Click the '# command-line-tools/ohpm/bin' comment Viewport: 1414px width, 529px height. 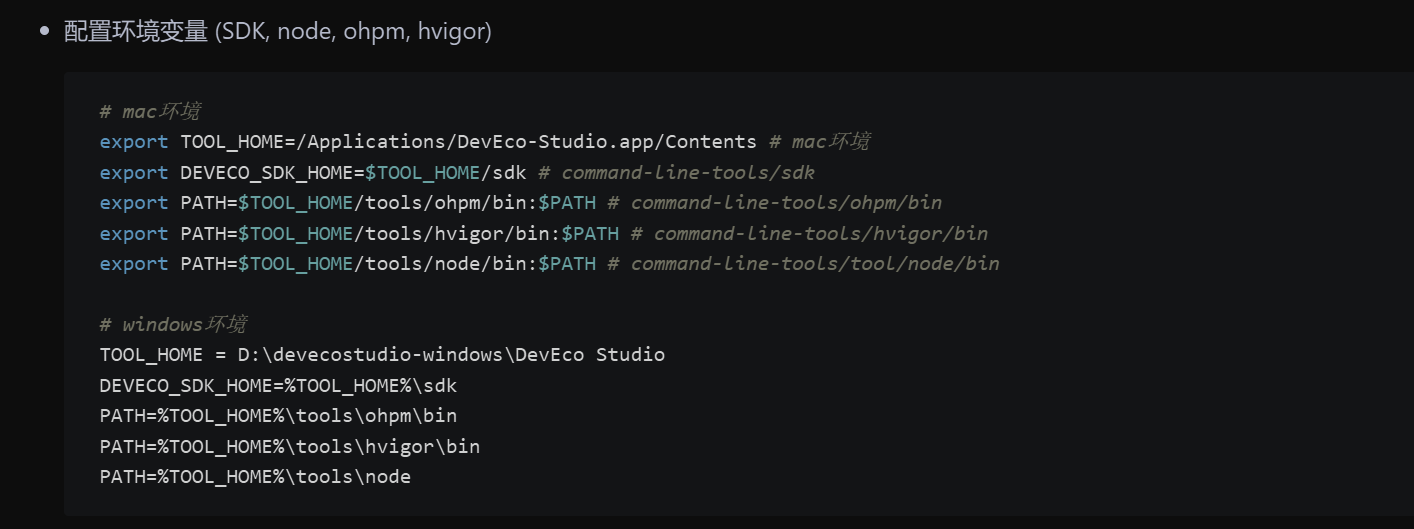coord(774,203)
